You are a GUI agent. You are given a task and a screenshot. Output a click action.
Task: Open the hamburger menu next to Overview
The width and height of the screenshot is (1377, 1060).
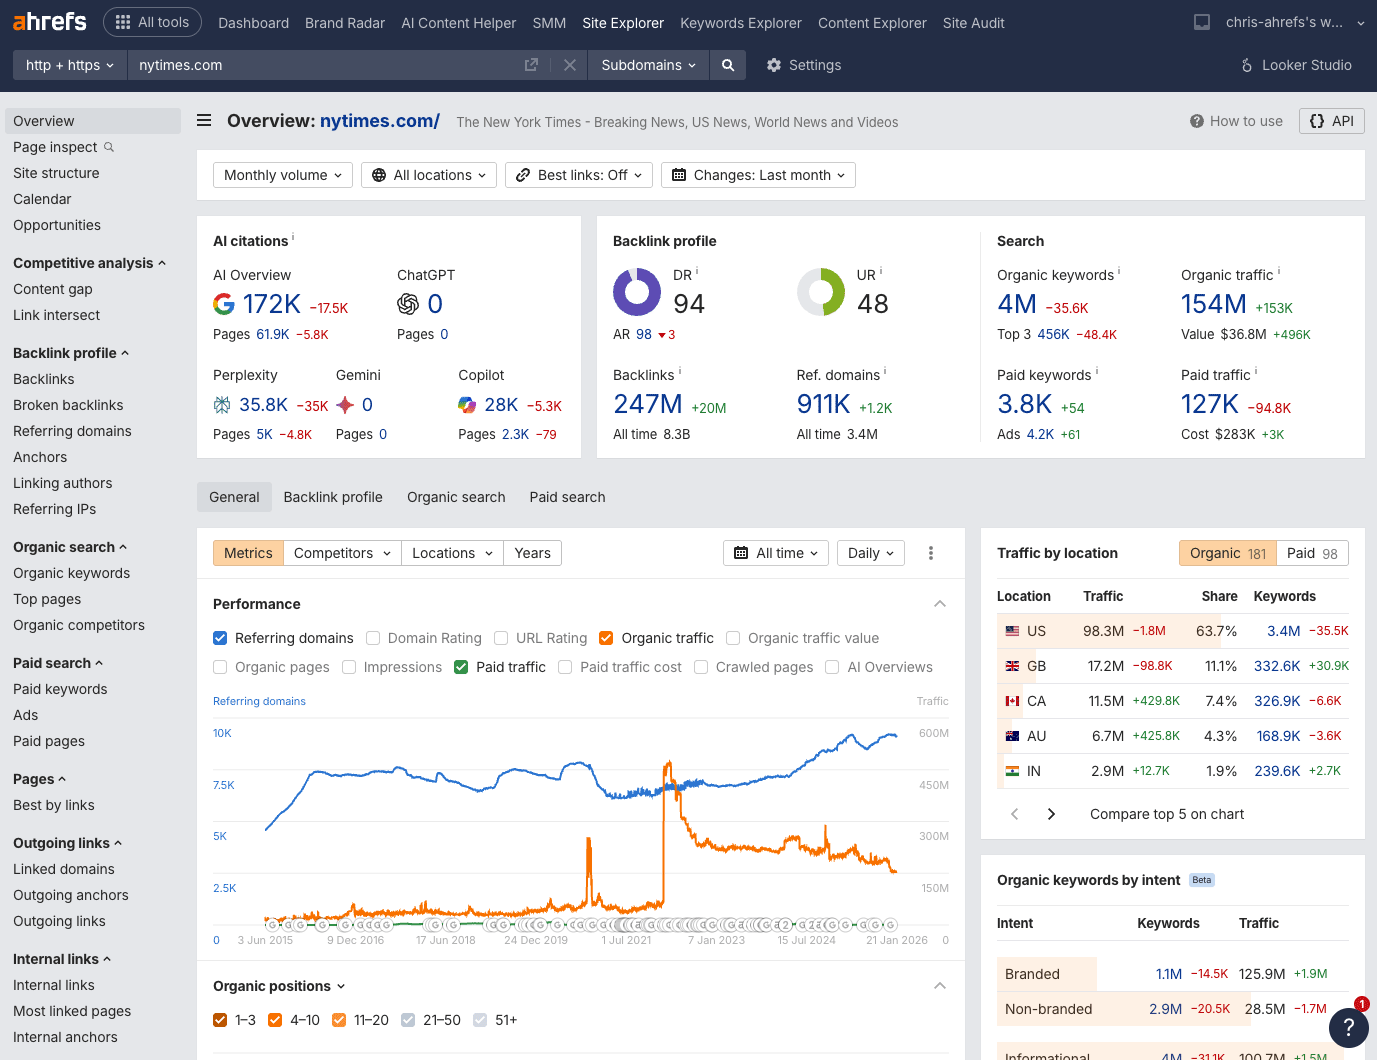tap(203, 120)
